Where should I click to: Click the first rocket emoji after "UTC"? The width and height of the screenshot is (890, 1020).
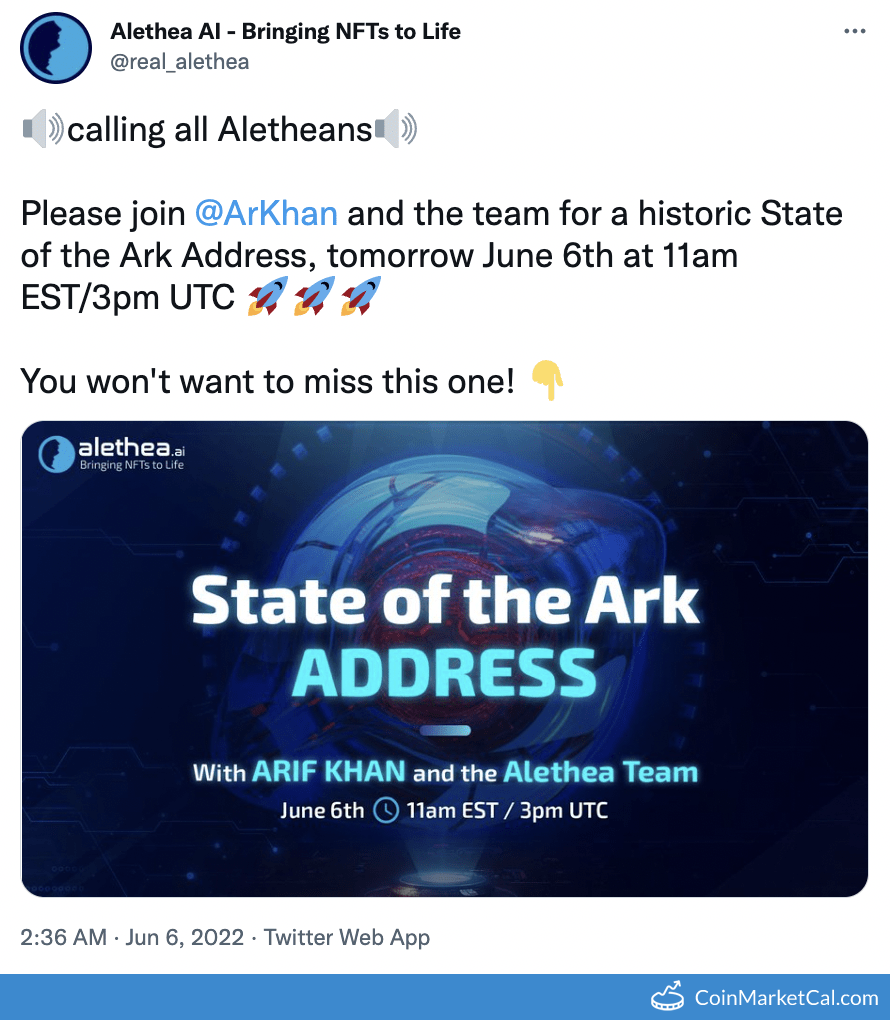click(x=267, y=299)
